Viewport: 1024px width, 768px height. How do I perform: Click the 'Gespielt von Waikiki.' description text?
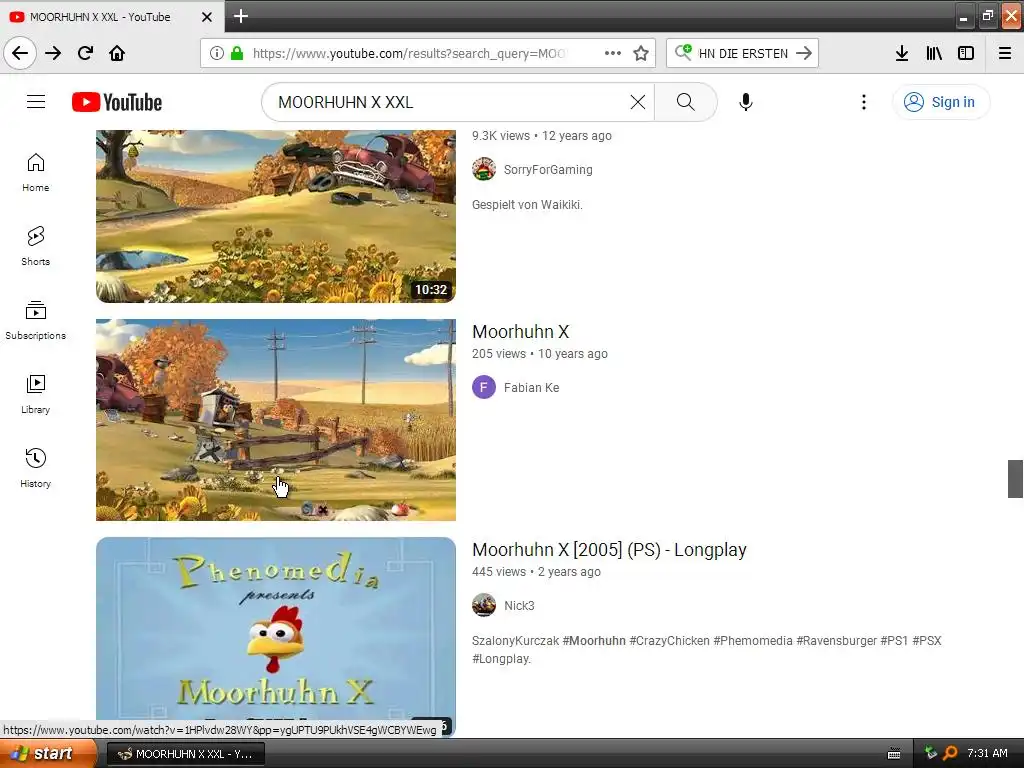527,204
